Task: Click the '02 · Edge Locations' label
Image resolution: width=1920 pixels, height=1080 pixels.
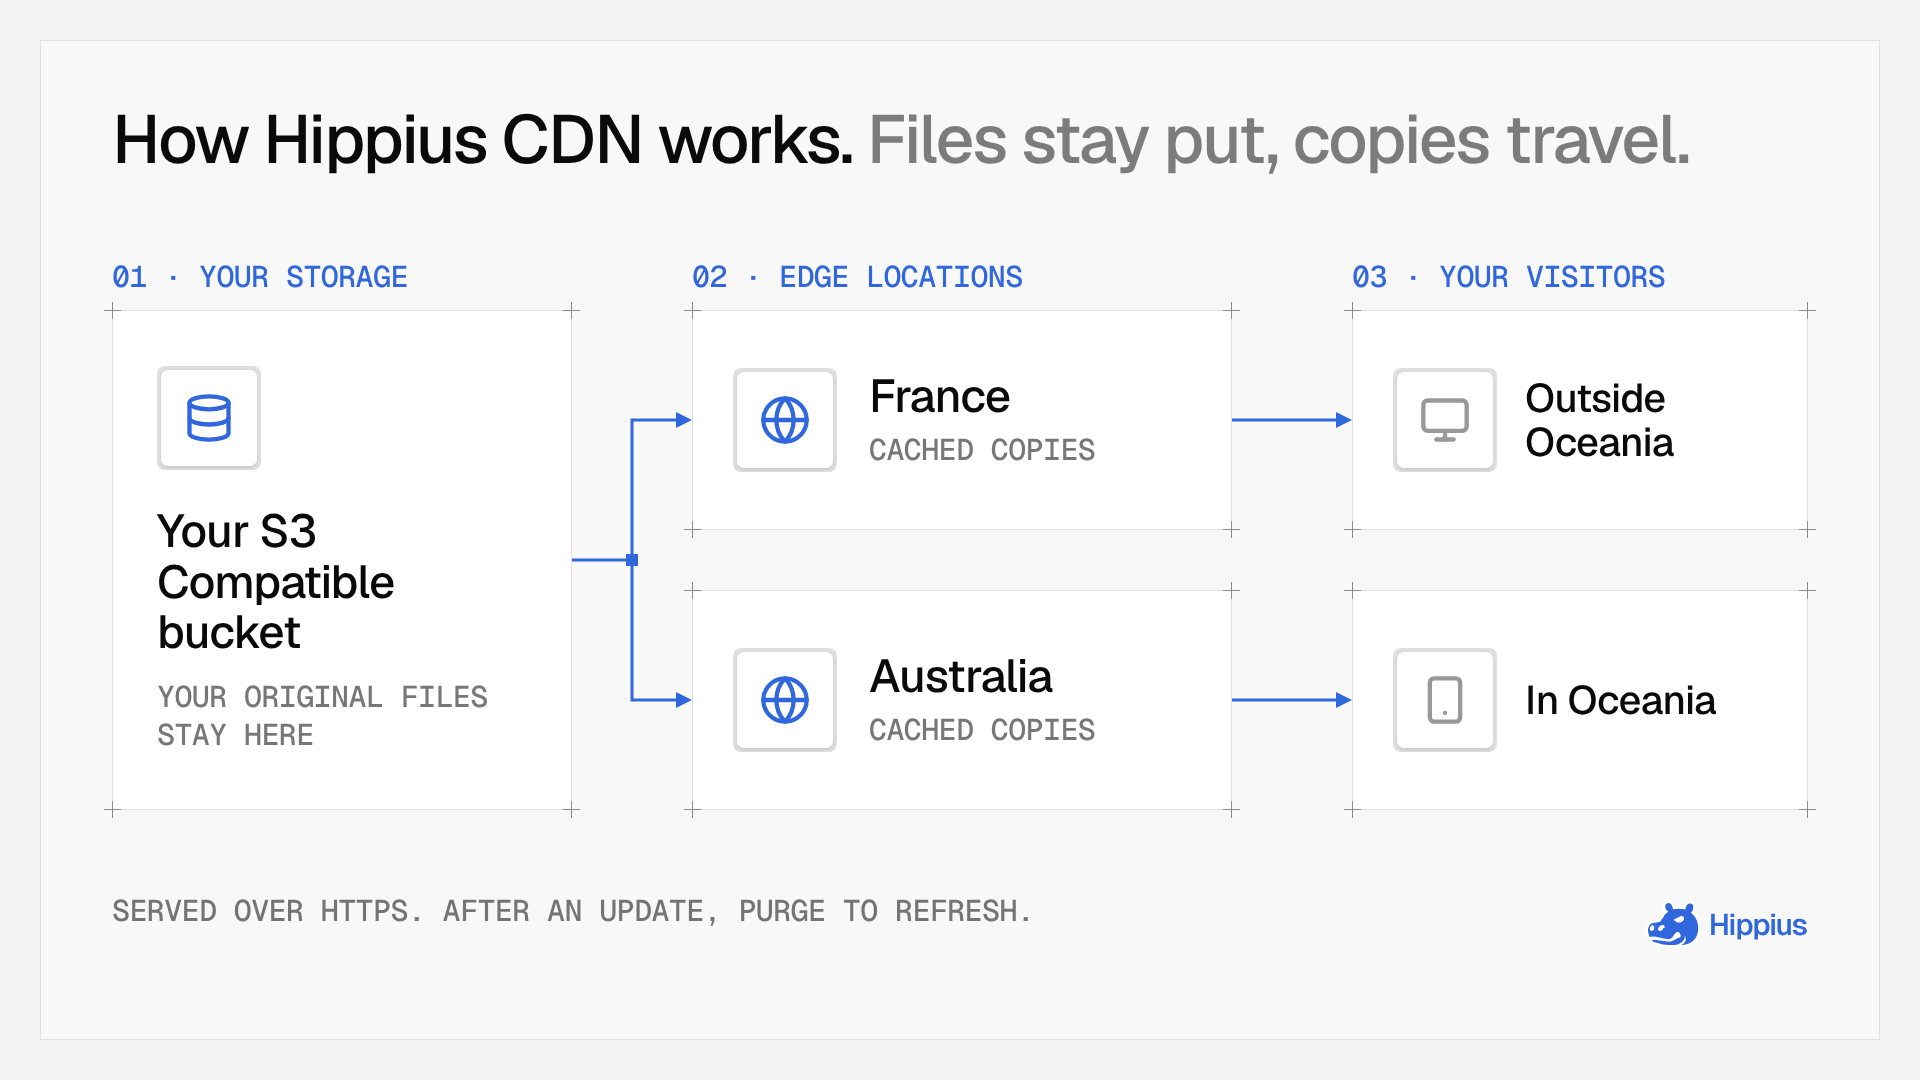Action: coord(857,277)
